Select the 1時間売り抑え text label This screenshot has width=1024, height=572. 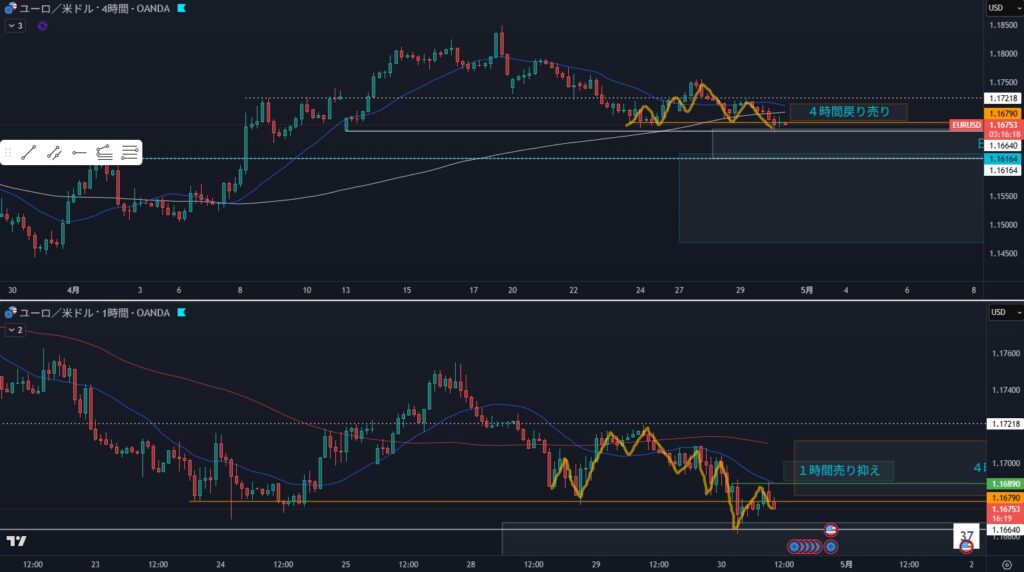(839, 469)
